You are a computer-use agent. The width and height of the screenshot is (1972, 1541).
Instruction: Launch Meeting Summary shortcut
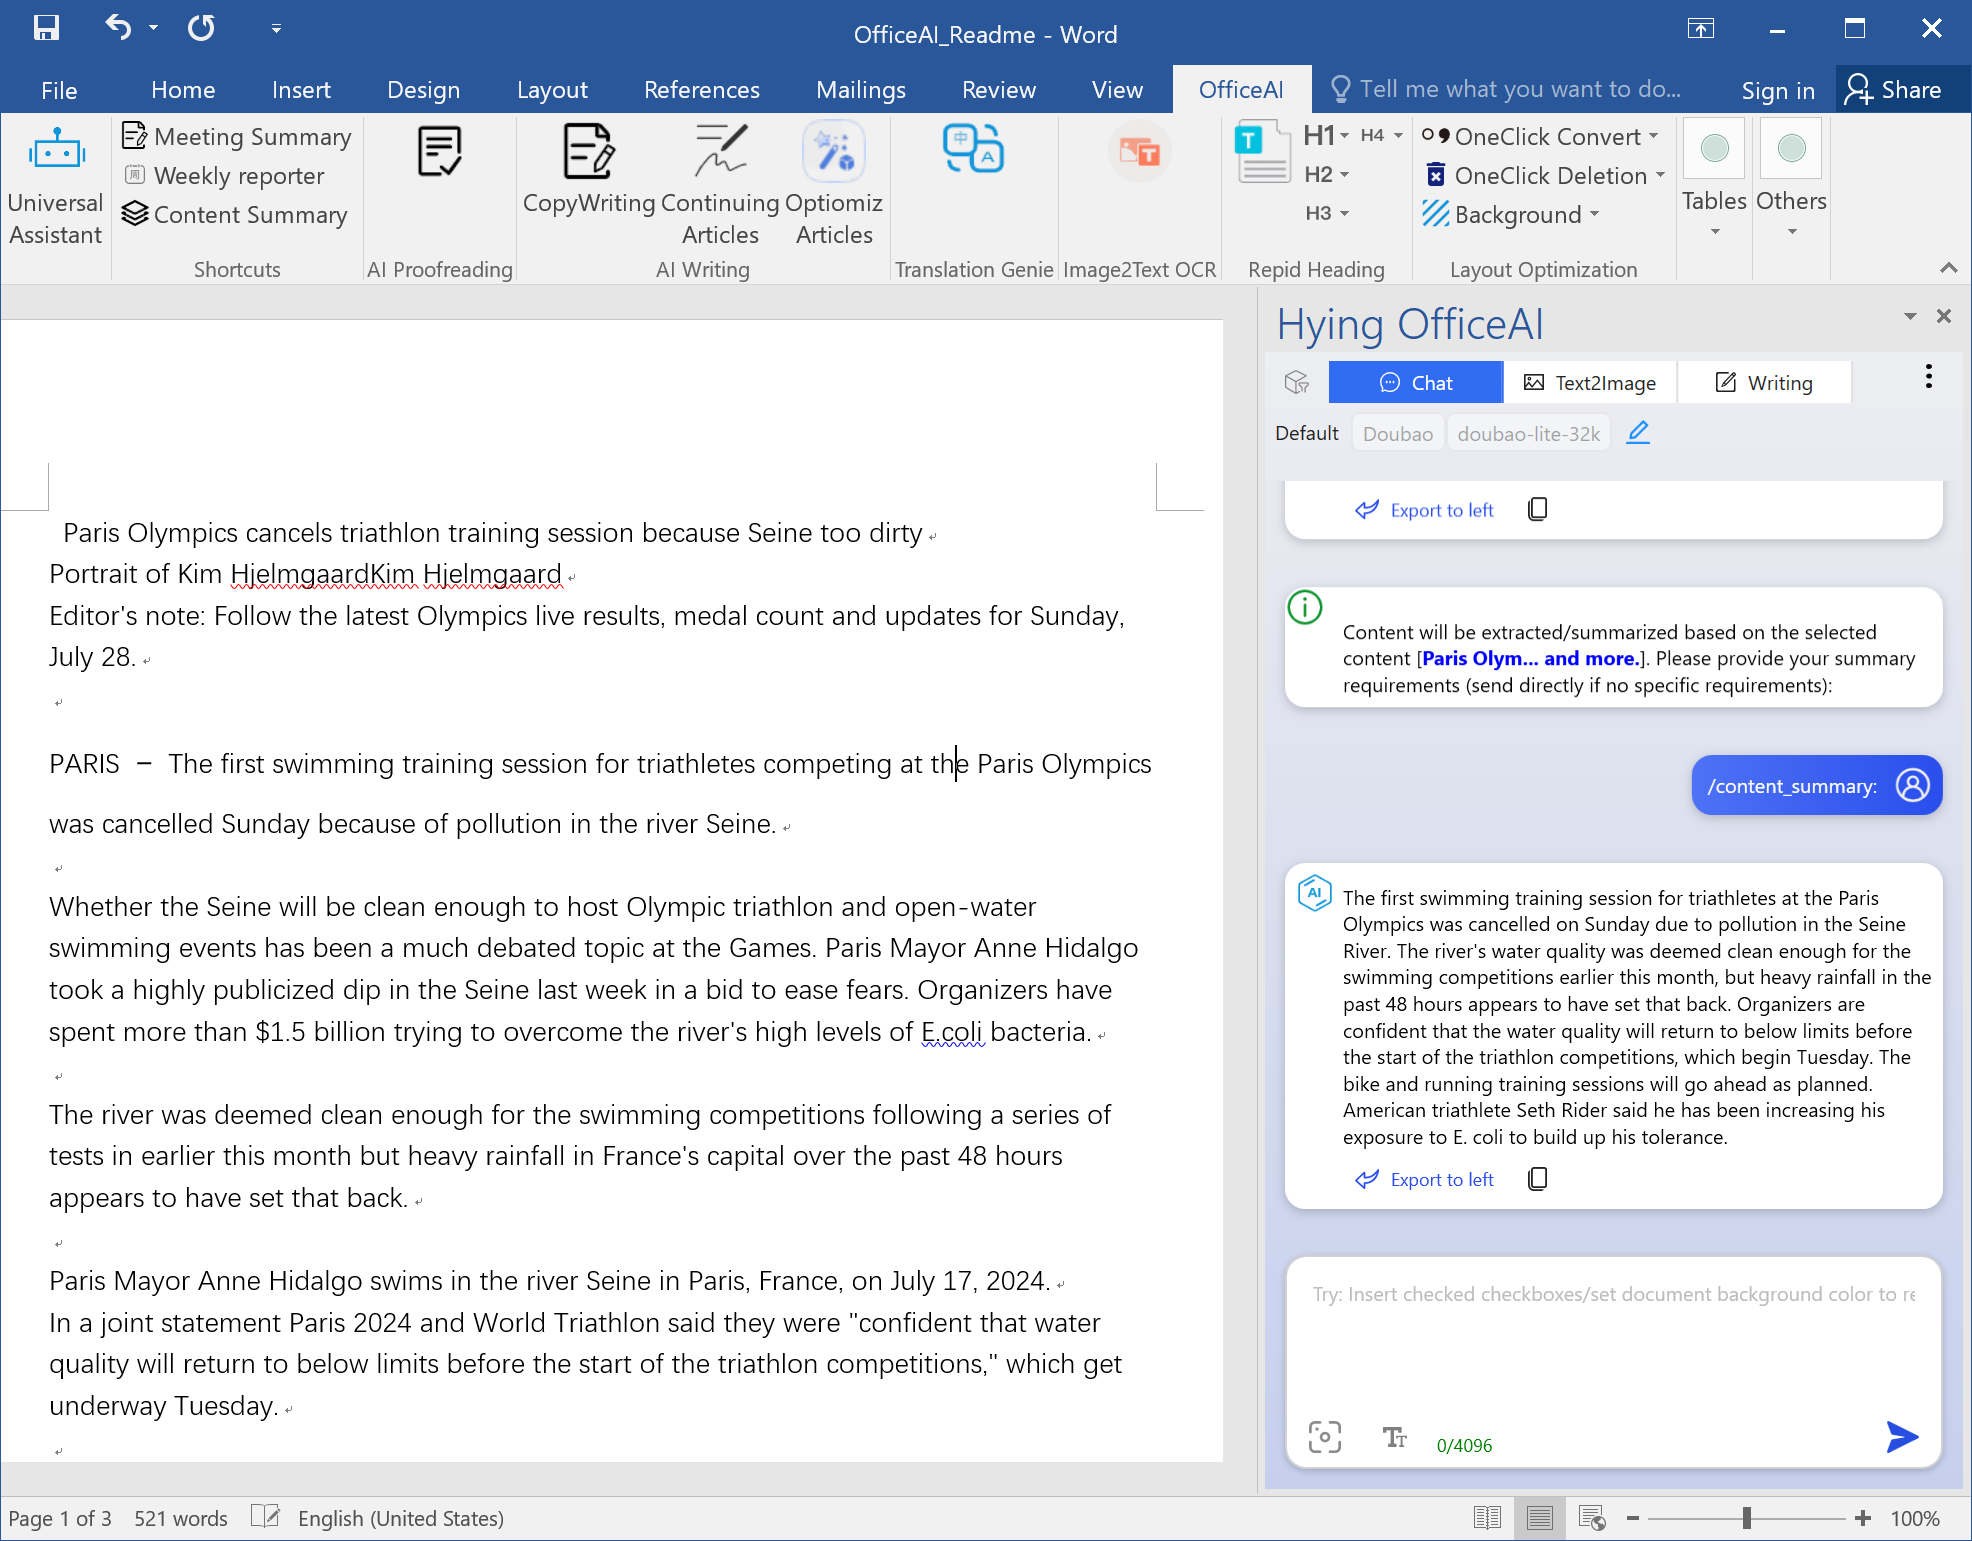pyautogui.click(x=237, y=136)
